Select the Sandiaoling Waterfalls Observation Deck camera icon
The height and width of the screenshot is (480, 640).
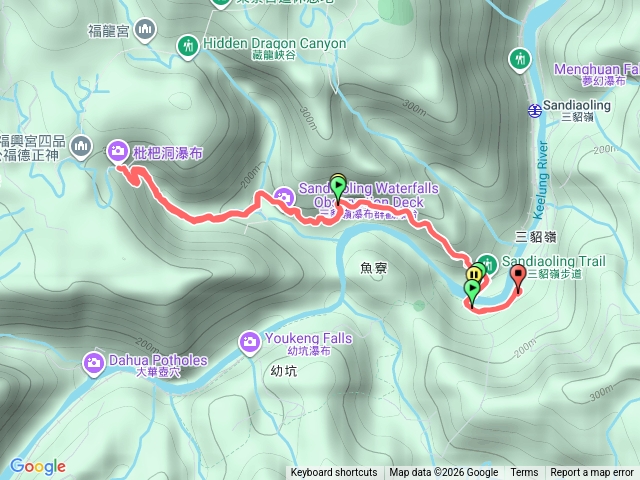284,199
